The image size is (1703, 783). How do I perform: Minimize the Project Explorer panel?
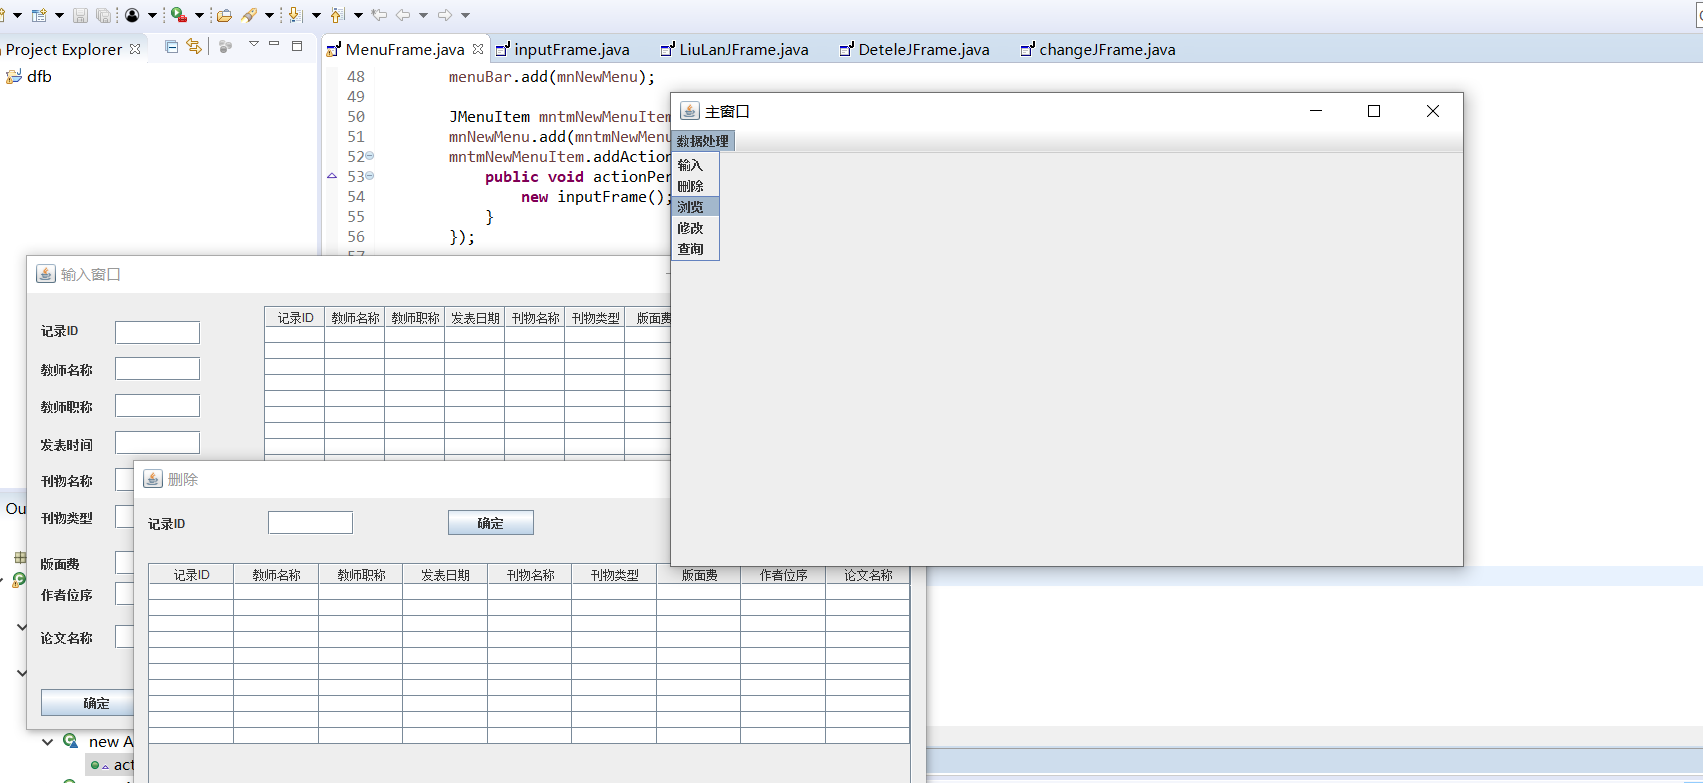[x=274, y=44]
